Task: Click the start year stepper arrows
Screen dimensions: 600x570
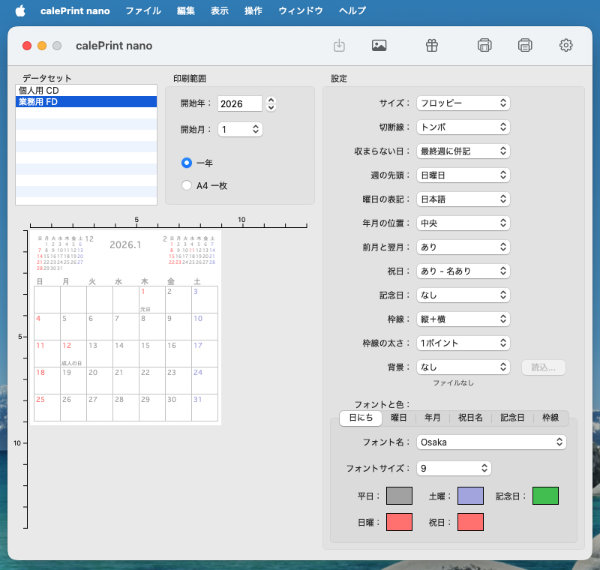Action: [x=271, y=103]
